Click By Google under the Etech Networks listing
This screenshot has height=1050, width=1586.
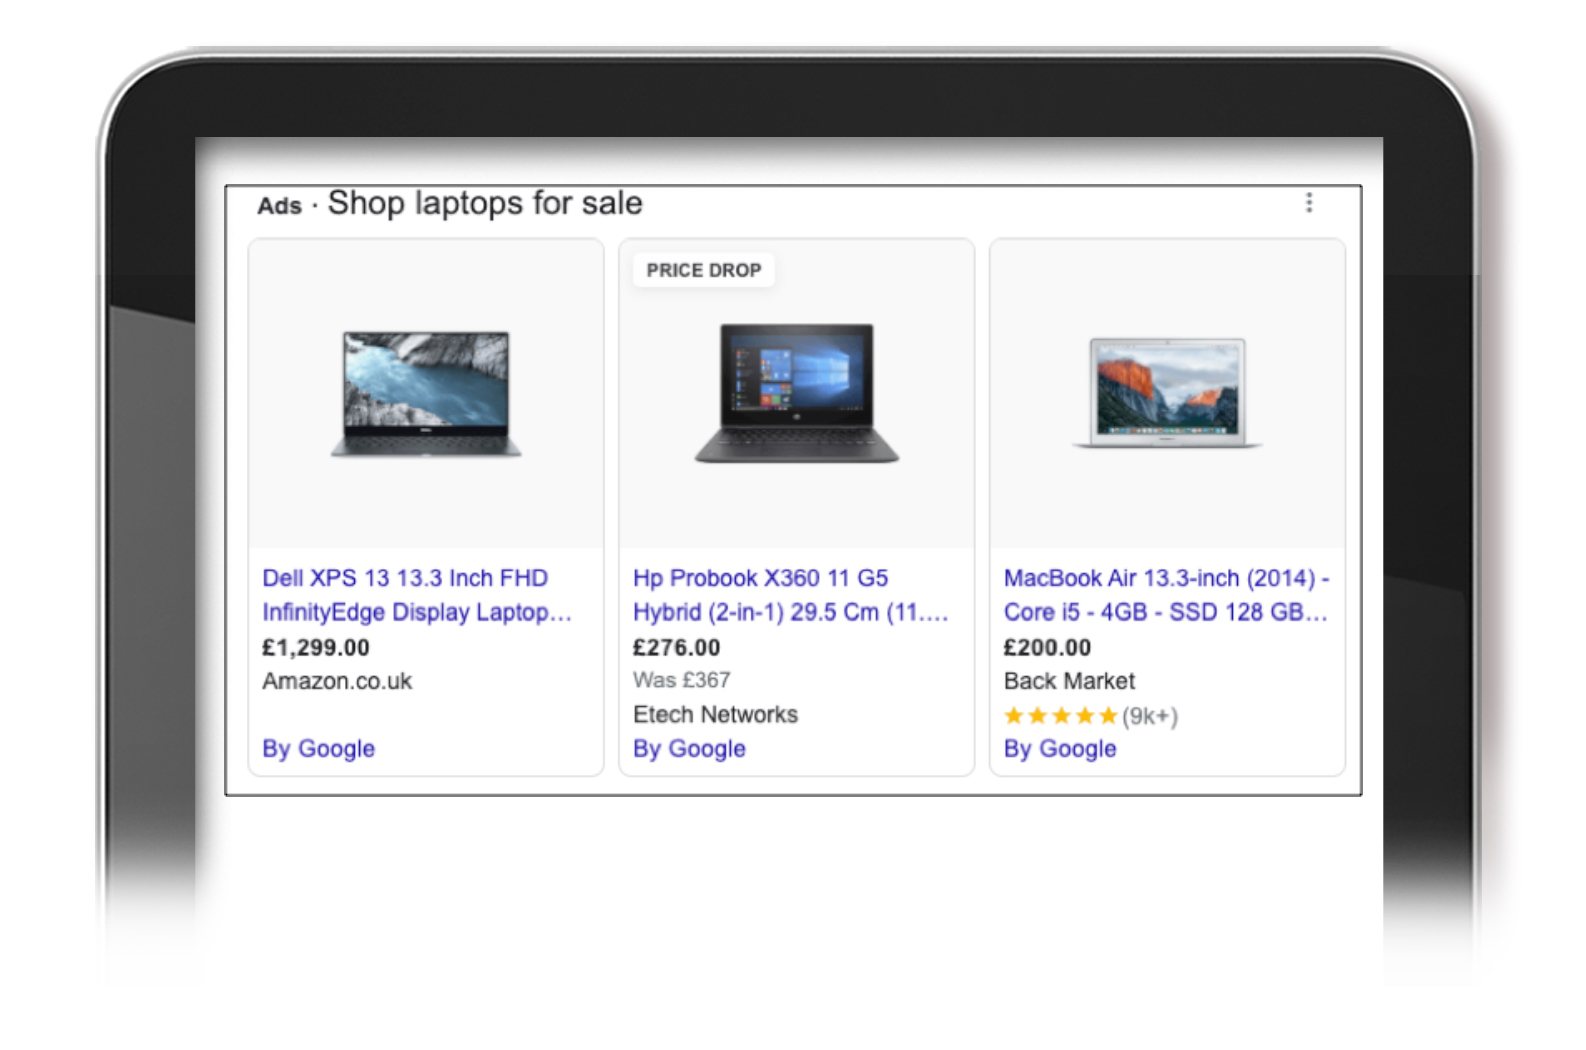[689, 748]
